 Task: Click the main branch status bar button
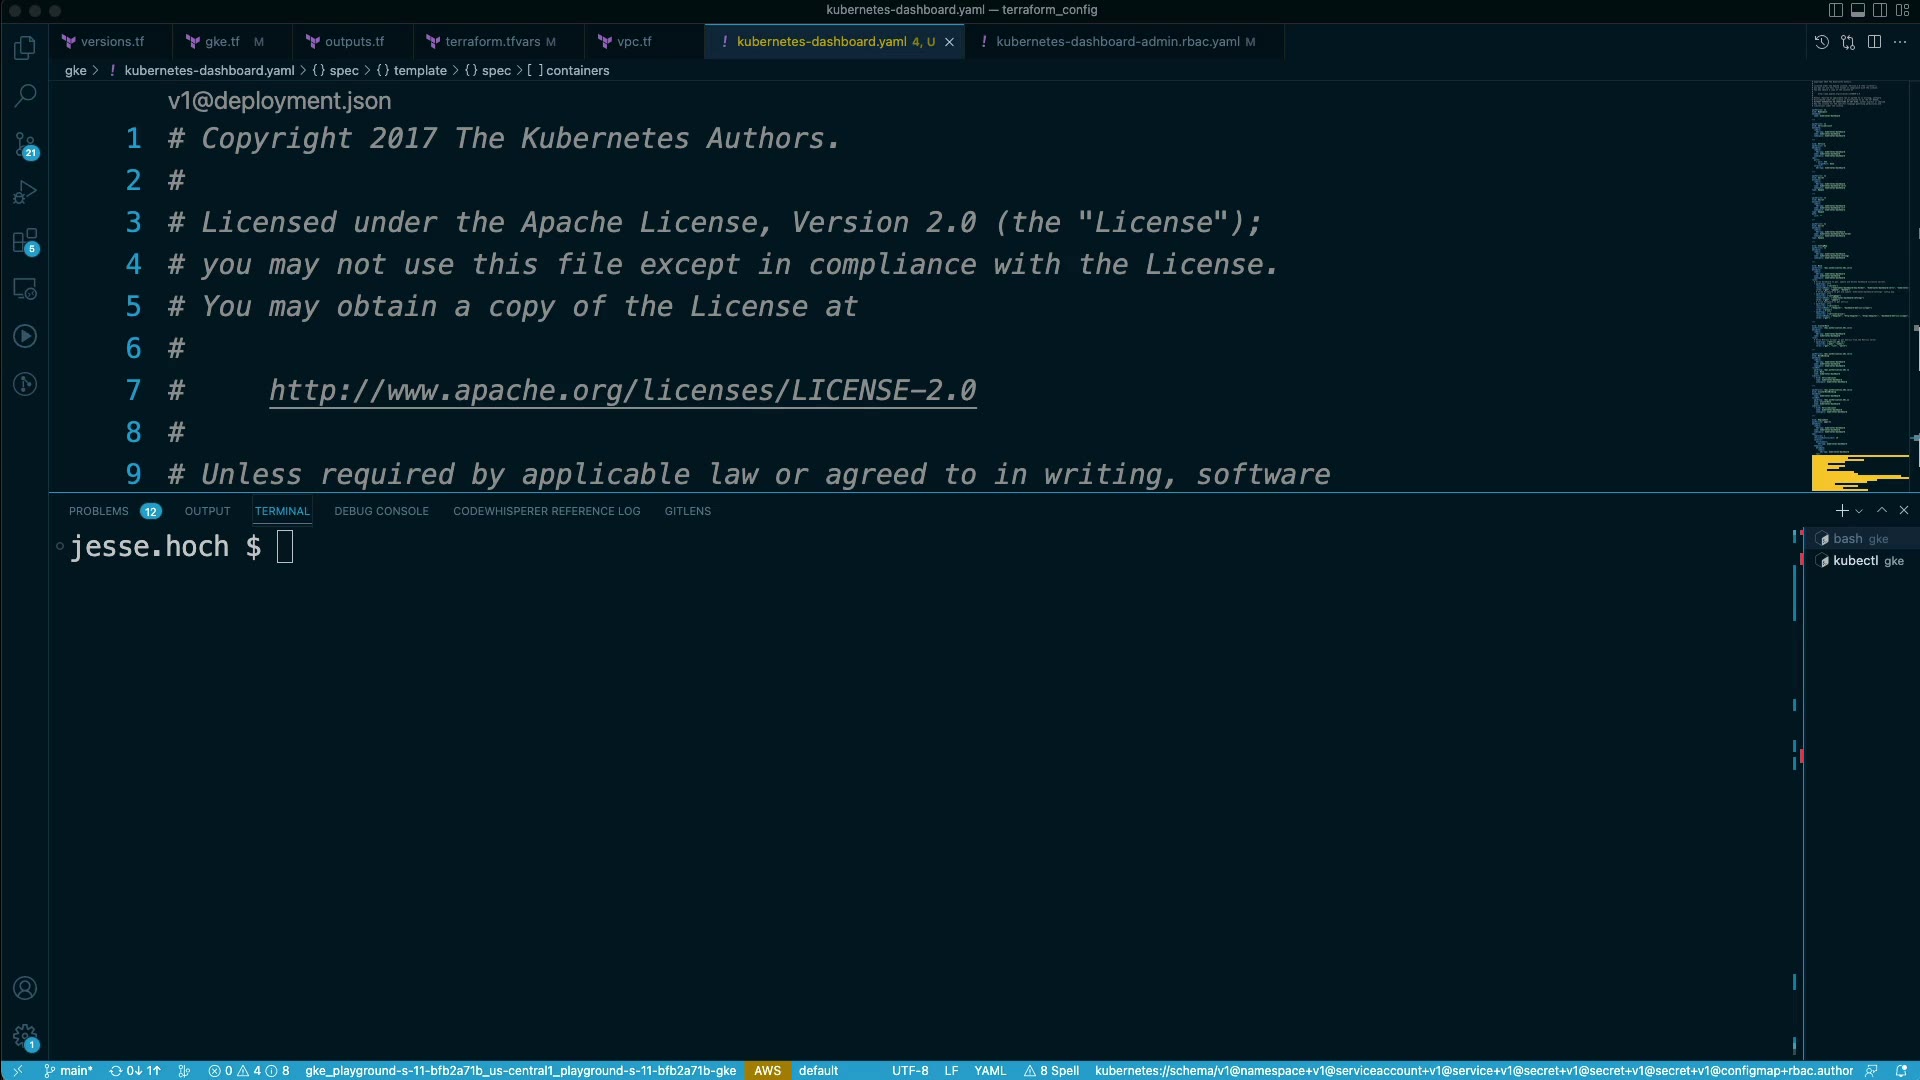coord(68,1070)
